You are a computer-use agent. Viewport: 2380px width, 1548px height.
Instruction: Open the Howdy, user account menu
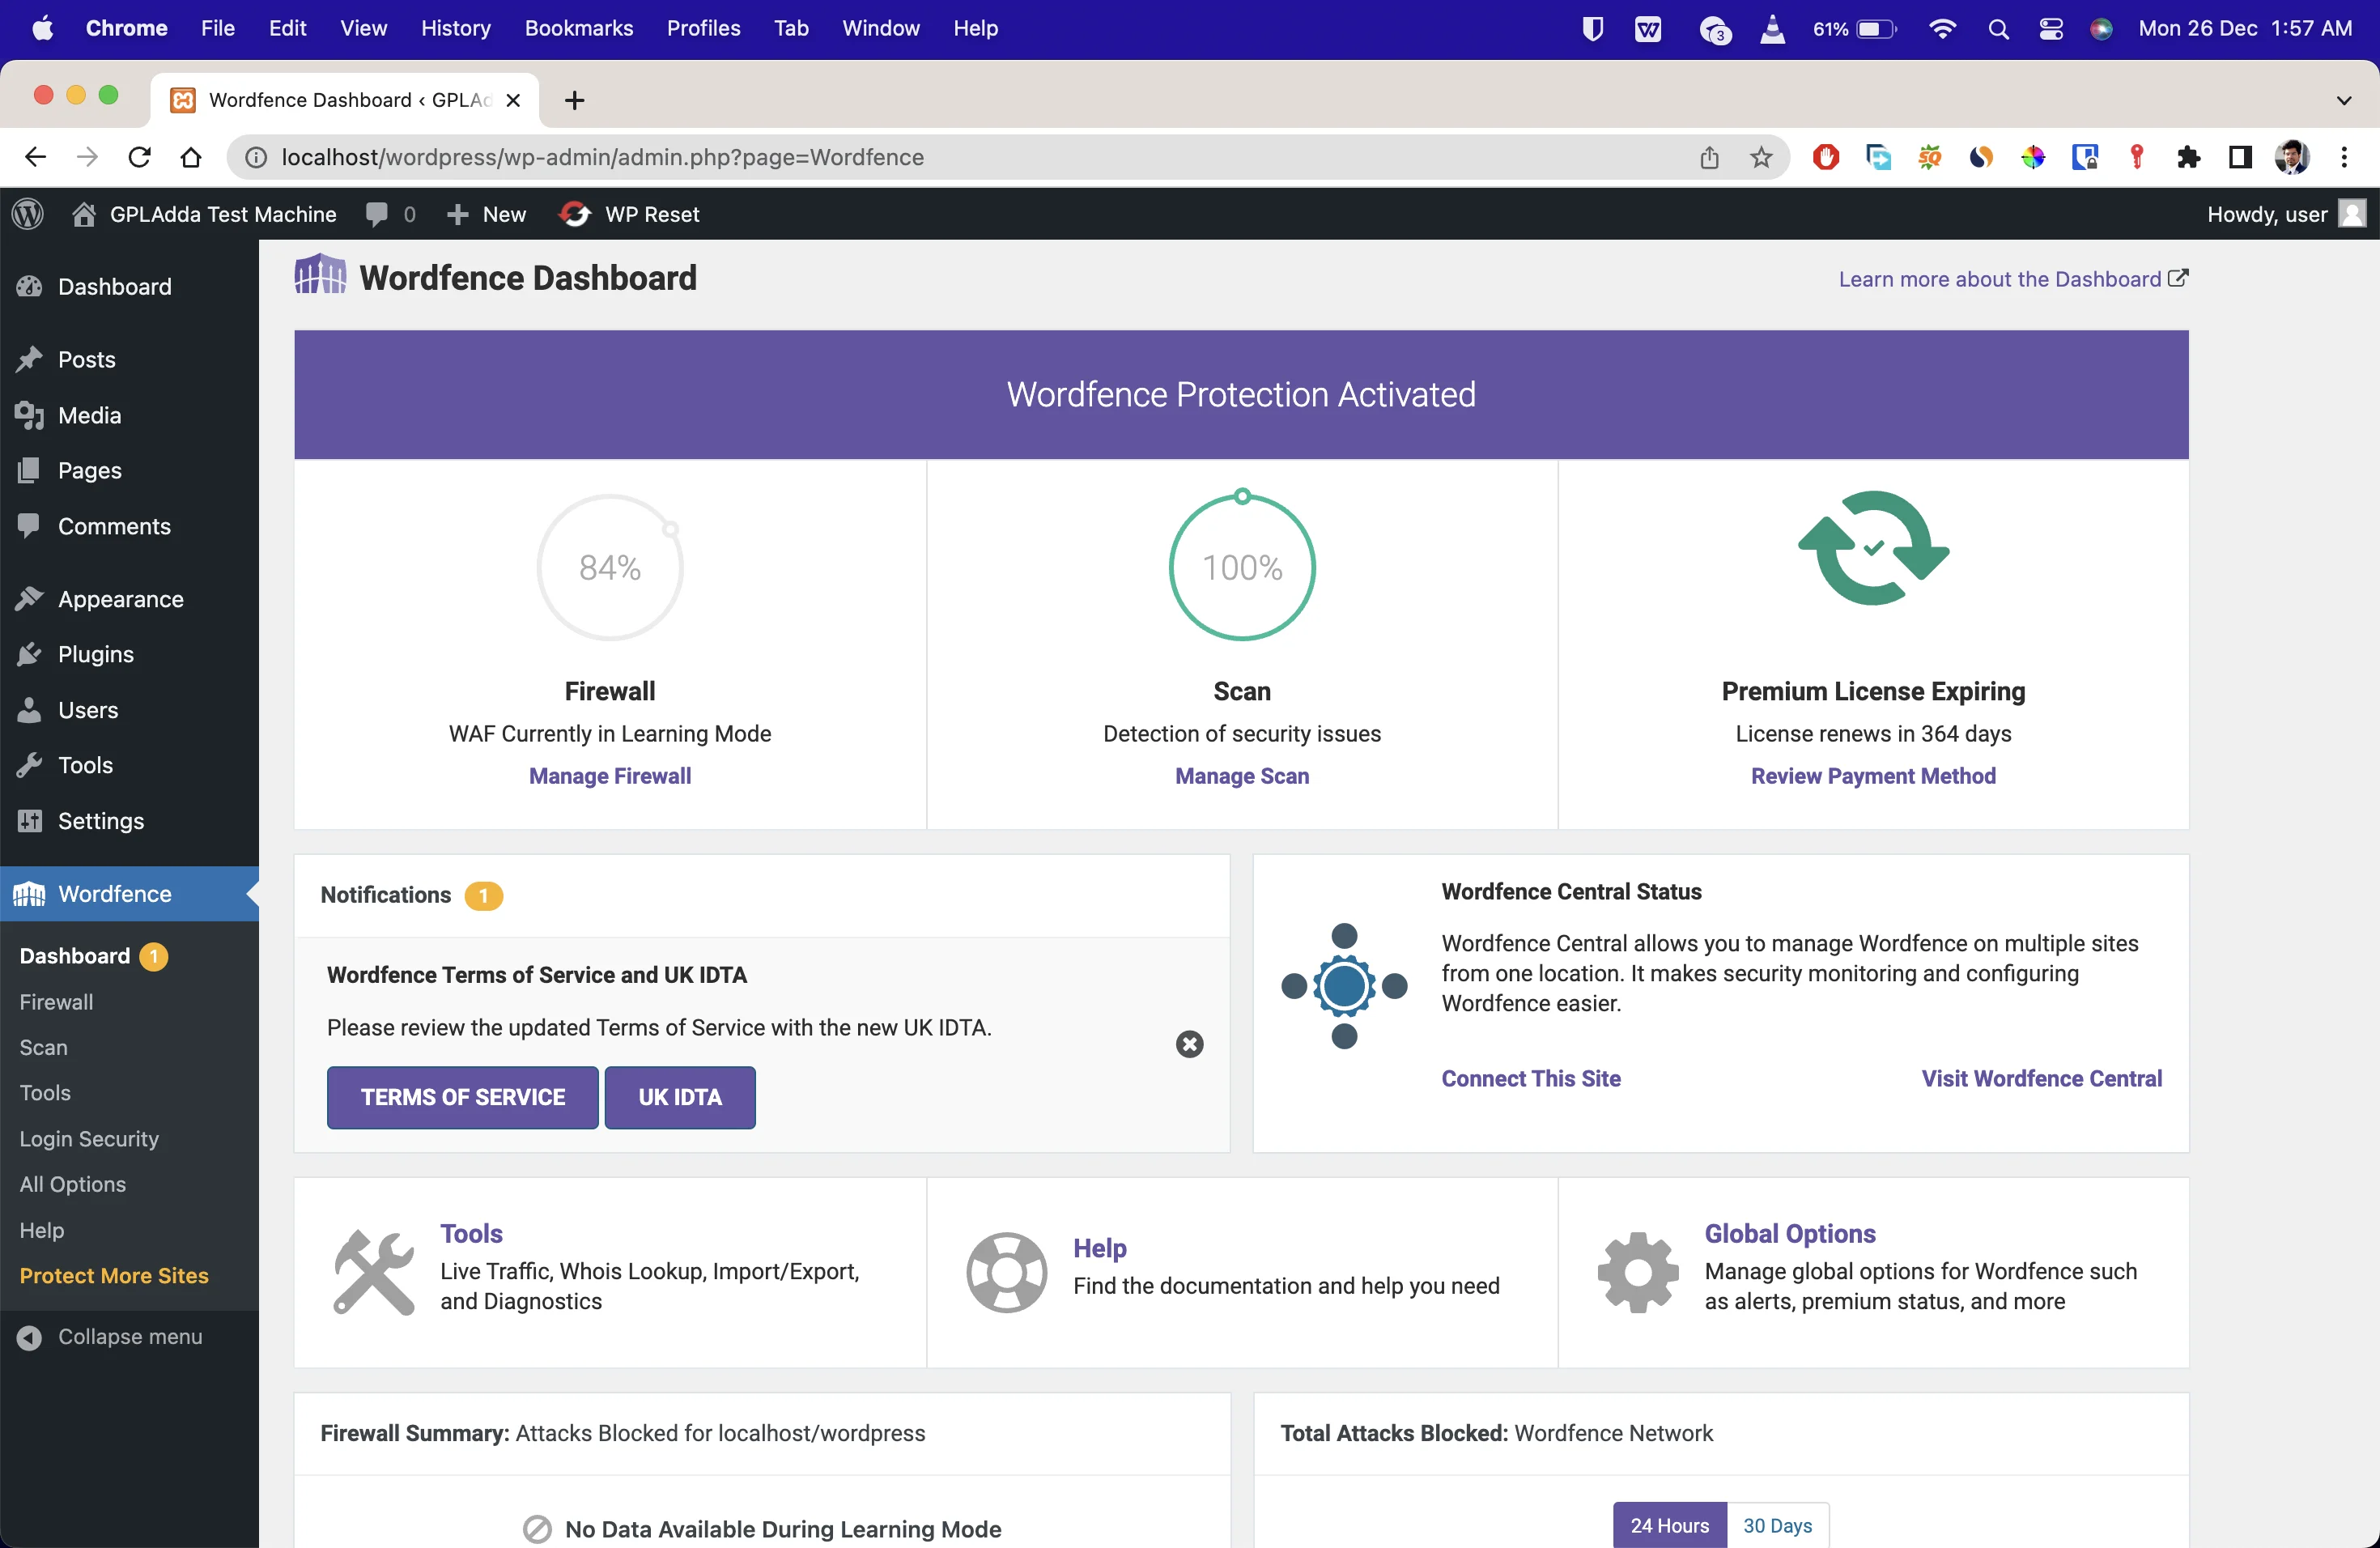tap(2286, 214)
